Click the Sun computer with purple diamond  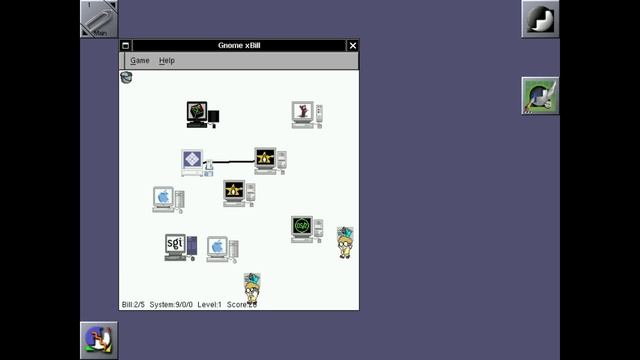point(197,163)
